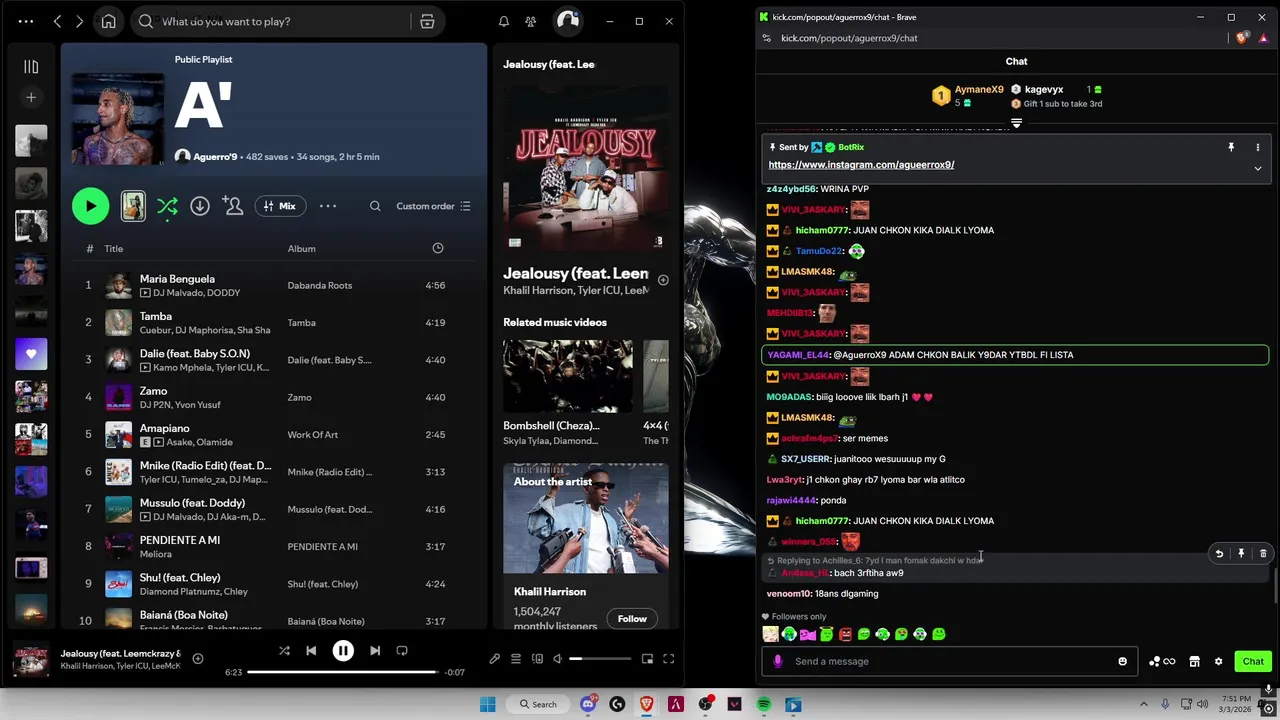Screen dimensions: 1280x720
Task: Open the emoji picker in chat input
Action: 1122,661
